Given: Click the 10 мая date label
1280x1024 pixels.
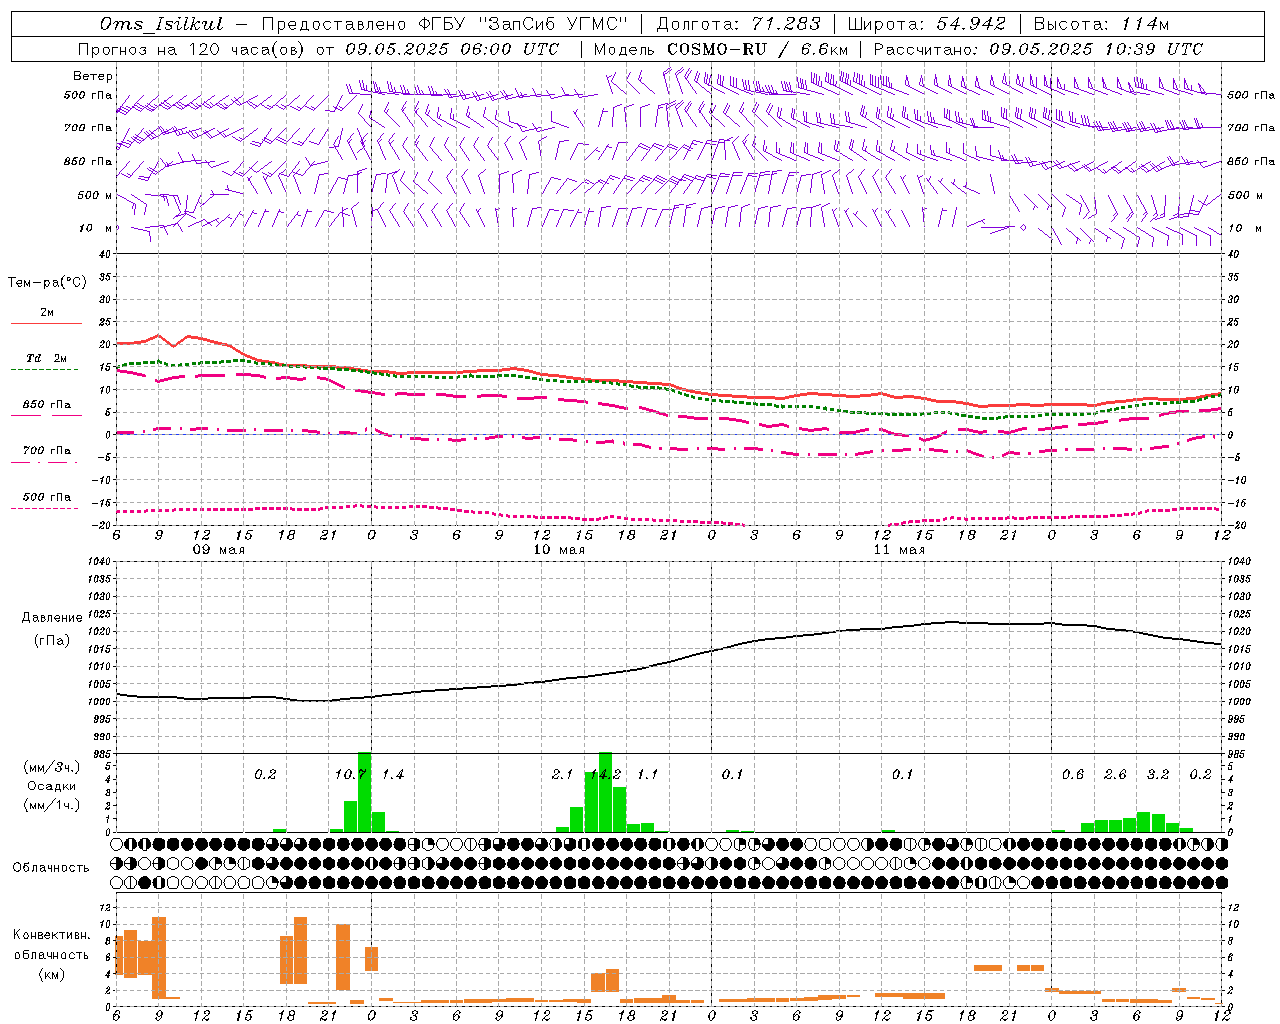Looking at the screenshot, I should 559,550.
